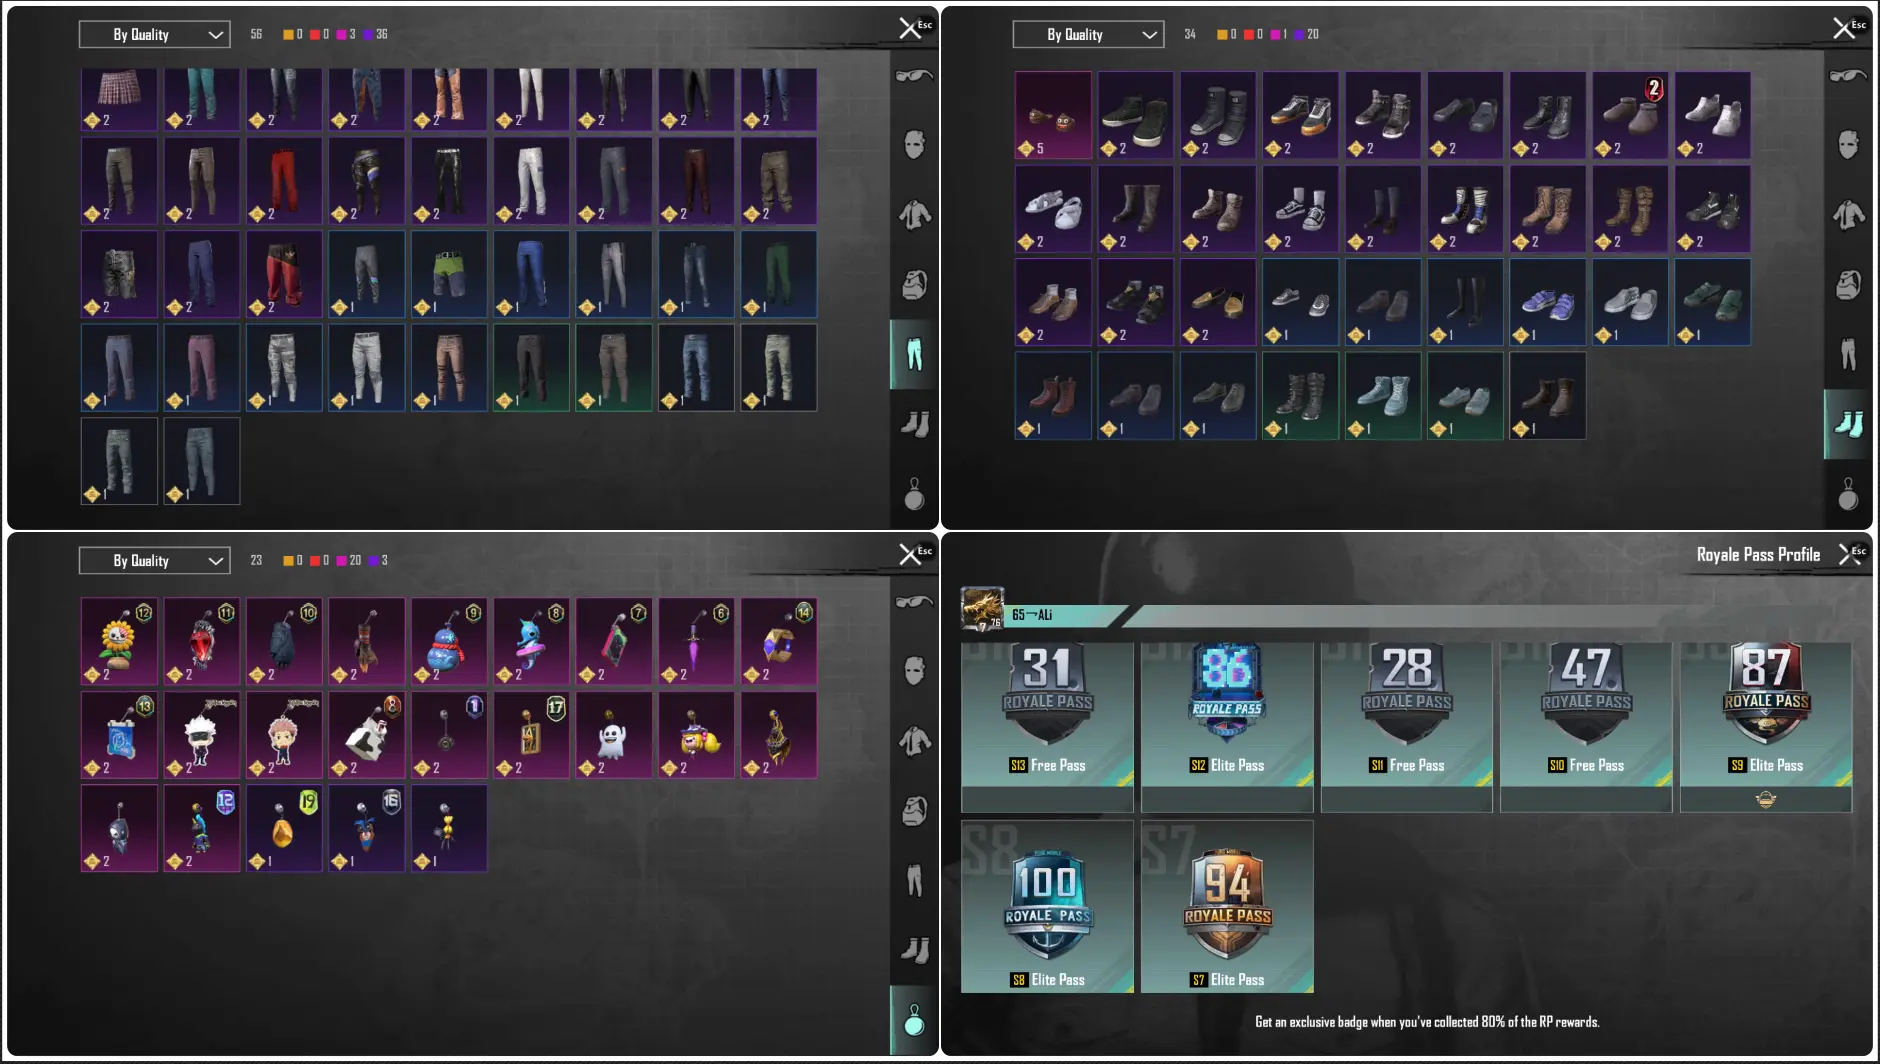Screen dimensions: 1880x1064
Task: Click the player avatar in Royale Pass Profile
Action: (x=982, y=609)
